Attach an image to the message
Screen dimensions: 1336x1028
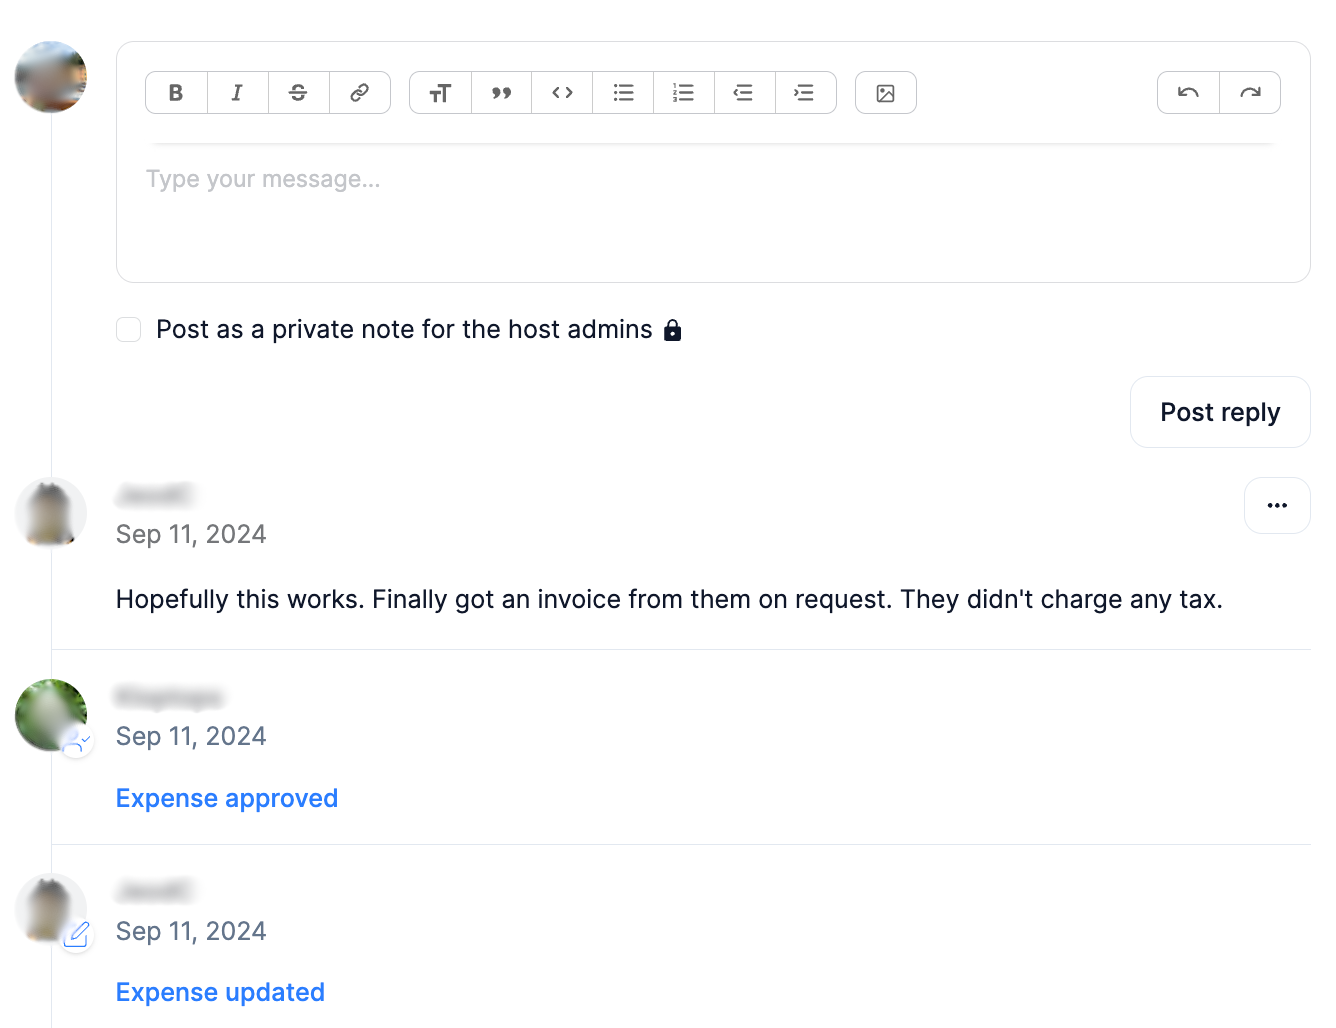tap(885, 93)
